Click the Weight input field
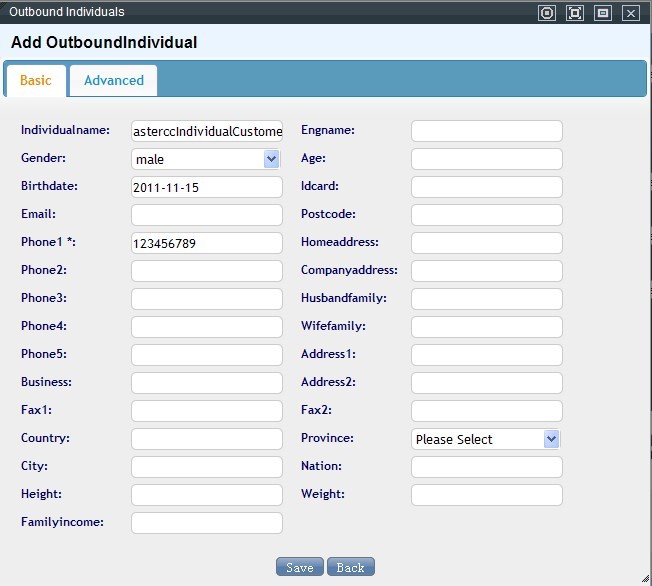 click(487, 495)
